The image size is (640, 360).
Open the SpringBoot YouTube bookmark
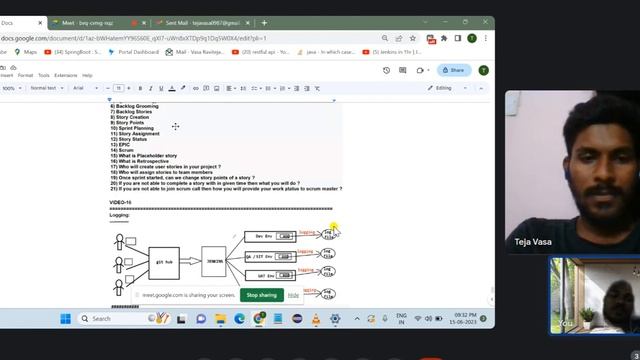point(73,52)
